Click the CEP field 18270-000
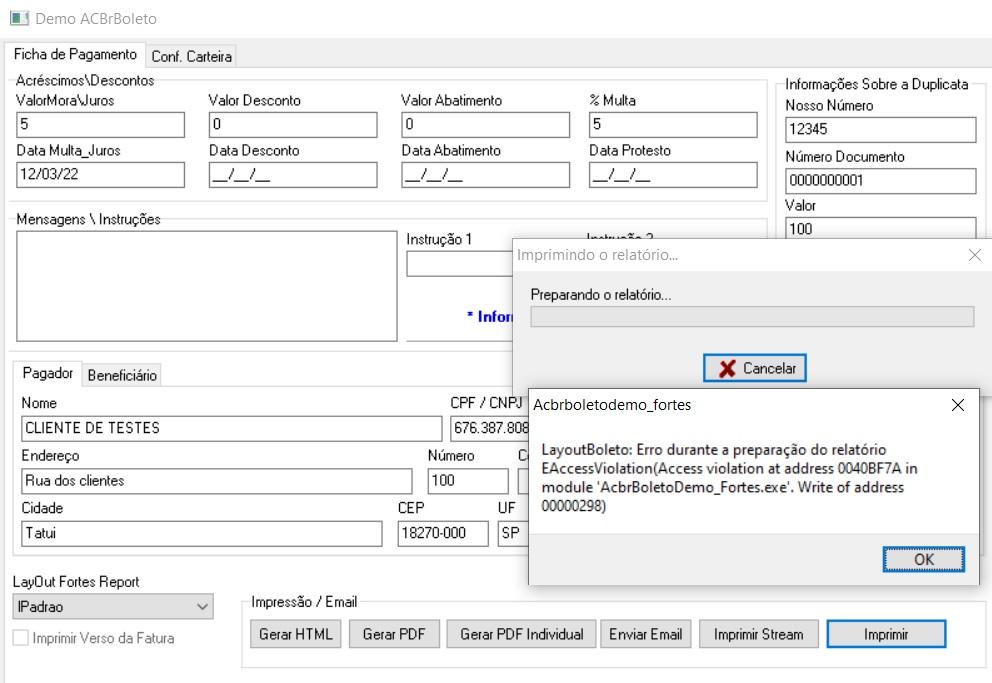The image size is (992, 683). click(443, 534)
